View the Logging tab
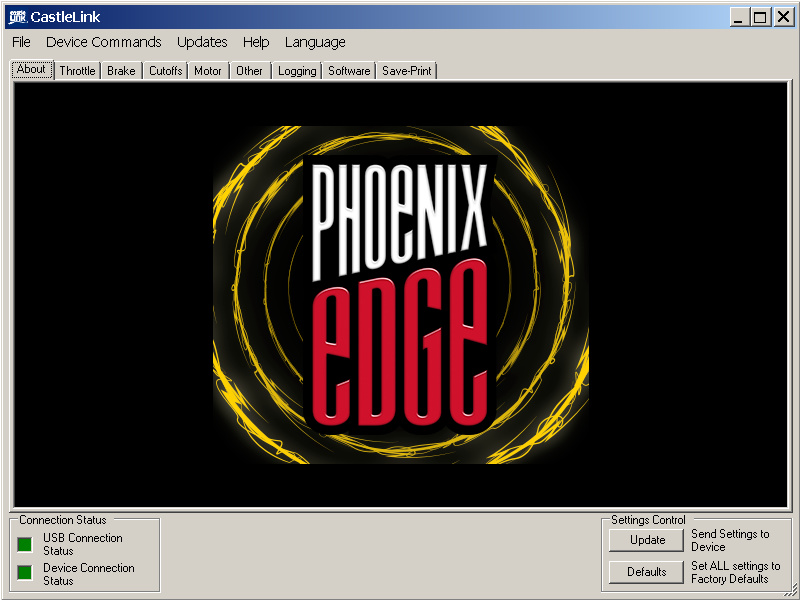Image resolution: width=800 pixels, height=600 pixels. [x=297, y=71]
